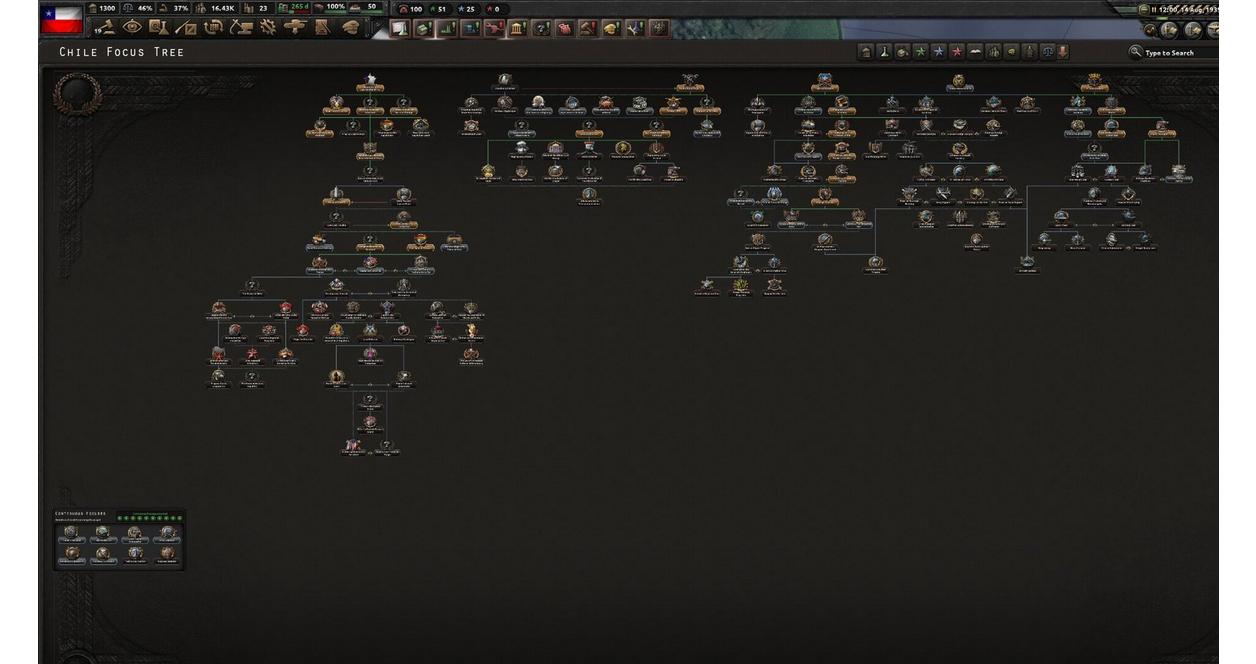Click inside the Type to Search field
Viewport: 1256px width, 664px height.
coord(1183,52)
